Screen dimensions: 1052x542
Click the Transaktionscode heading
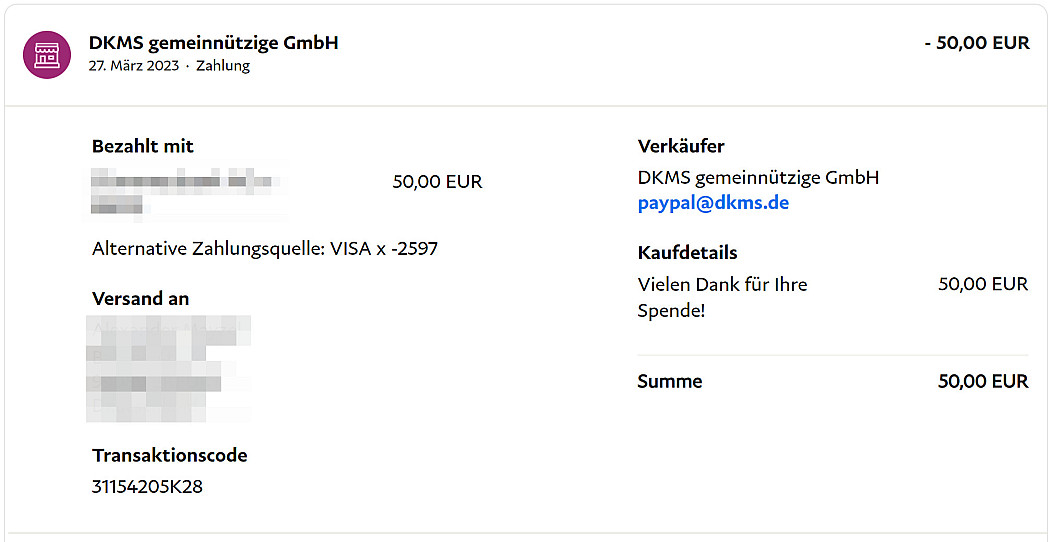169,456
